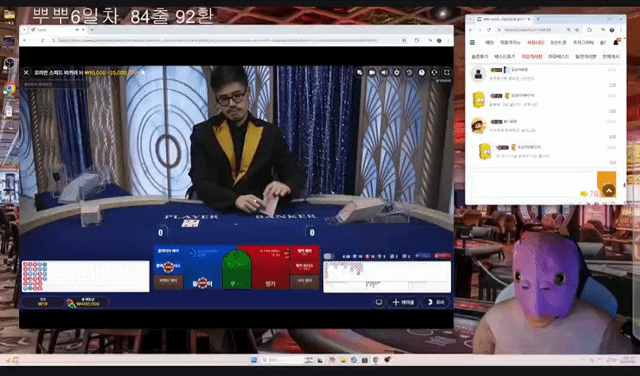640x376 pixels.
Task: Open the bet history clock icon
Action: (x=409, y=73)
